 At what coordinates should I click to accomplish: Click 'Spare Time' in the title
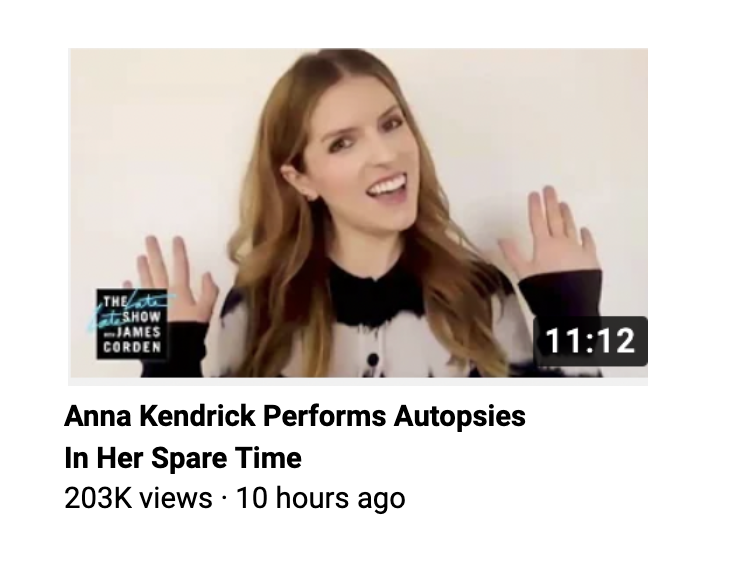tap(226, 458)
